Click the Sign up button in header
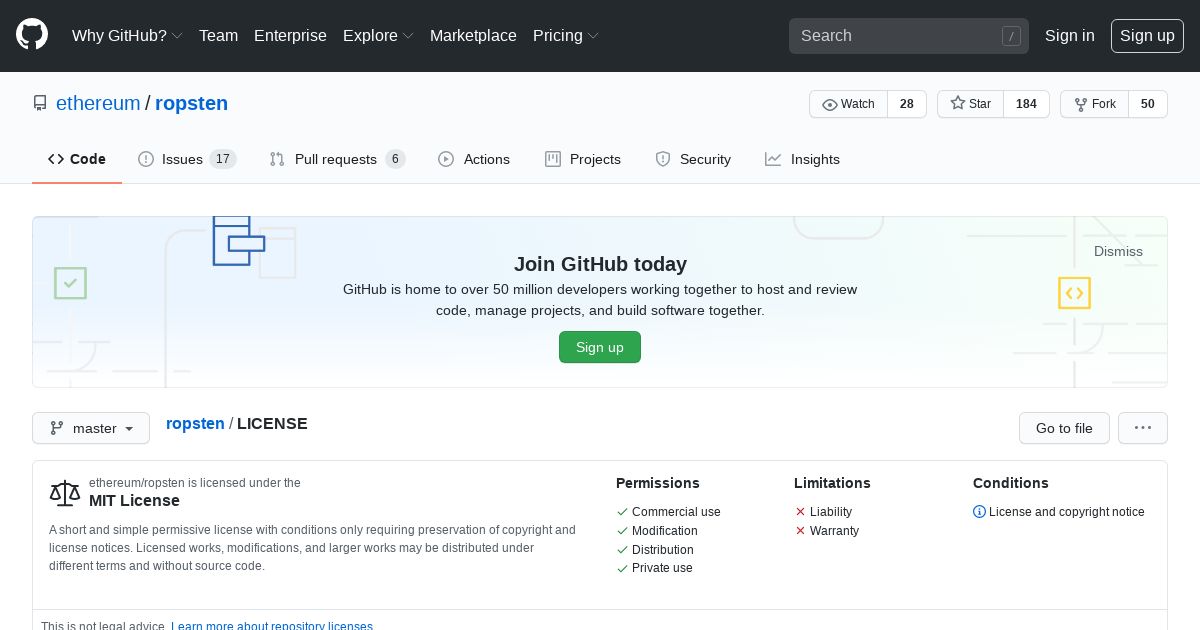The height and width of the screenshot is (630, 1200). point(1147,35)
